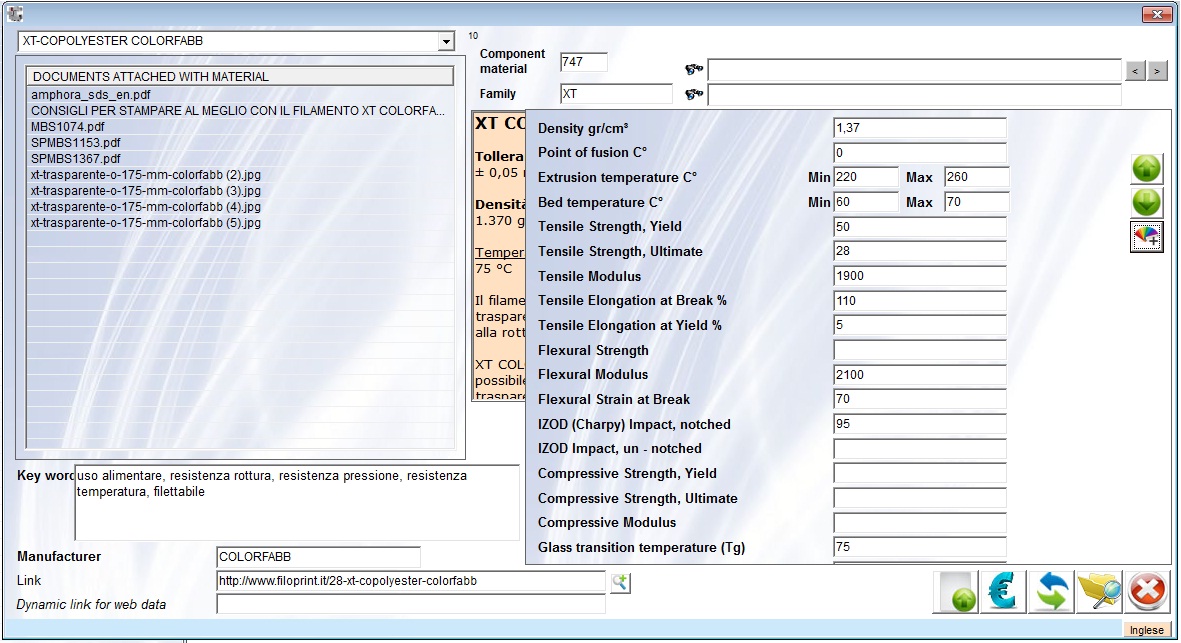This screenshot has width=1181, height=643.
Task: Click Tensile Strength, Ultimate field
Action: (x=920, y=251)
